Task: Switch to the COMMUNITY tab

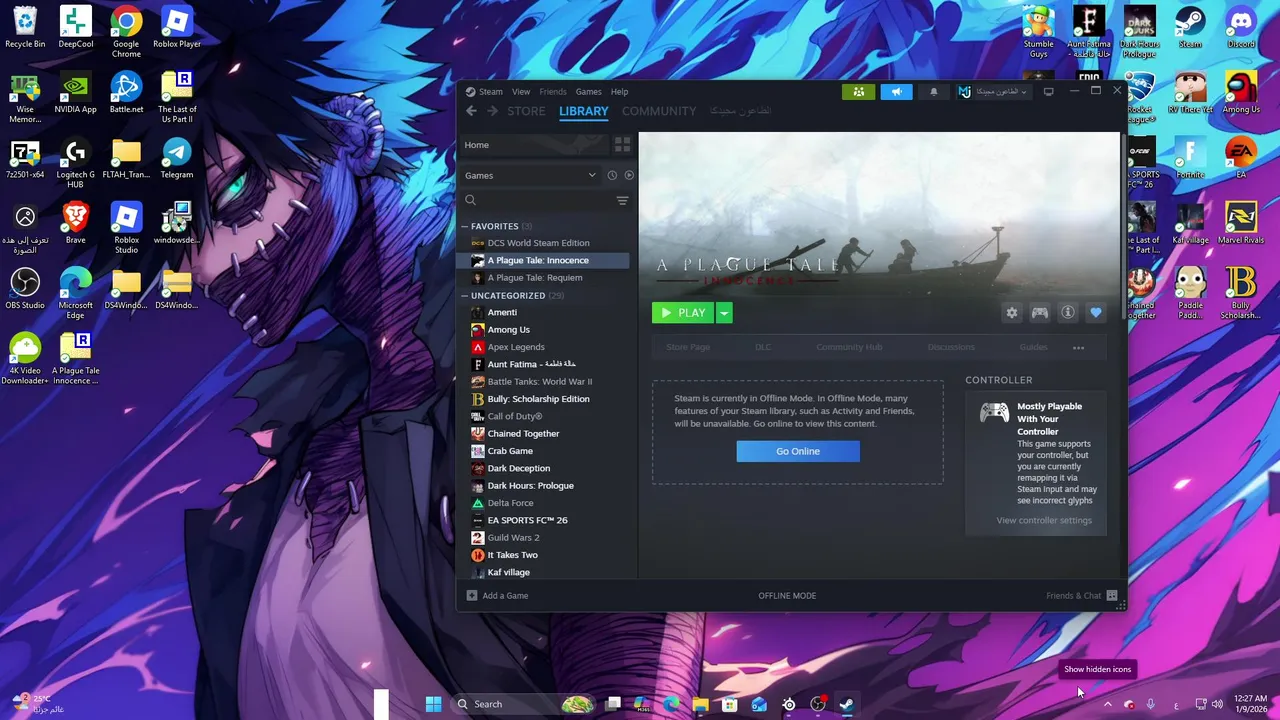Action: 659,111
